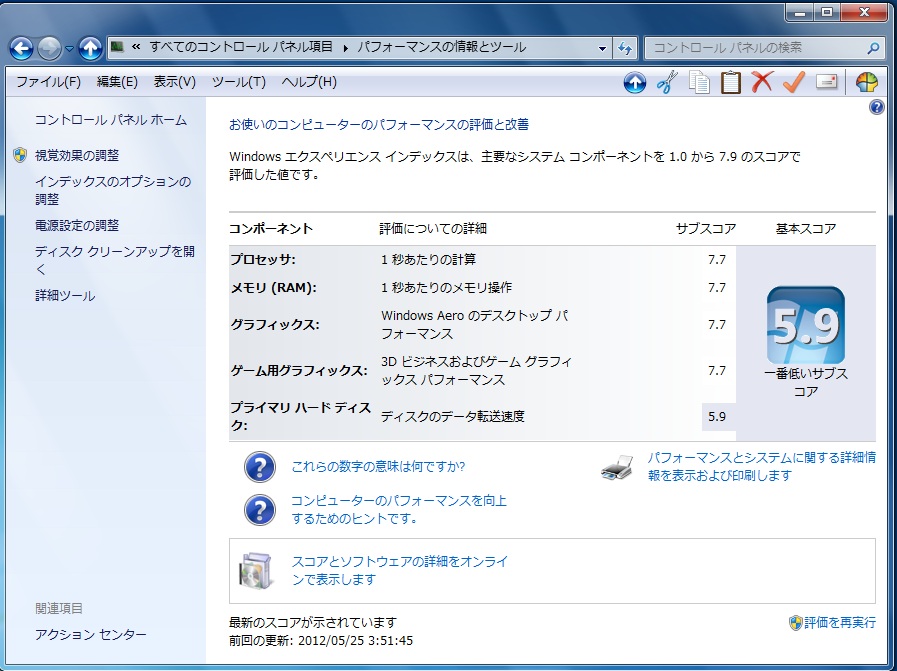This screenshot has width=897, height=671.
Task: Open the ツール(T) menu
Action: [x=239, y=82]
